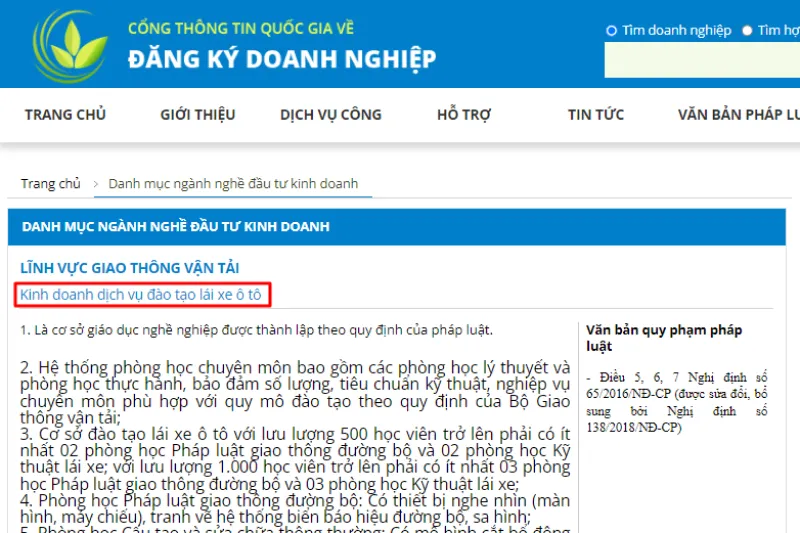Viewport: 800px width, 533px height.
Task: Click the 'Trang chủ' breadcrumb link
Action: coord(51,184)
